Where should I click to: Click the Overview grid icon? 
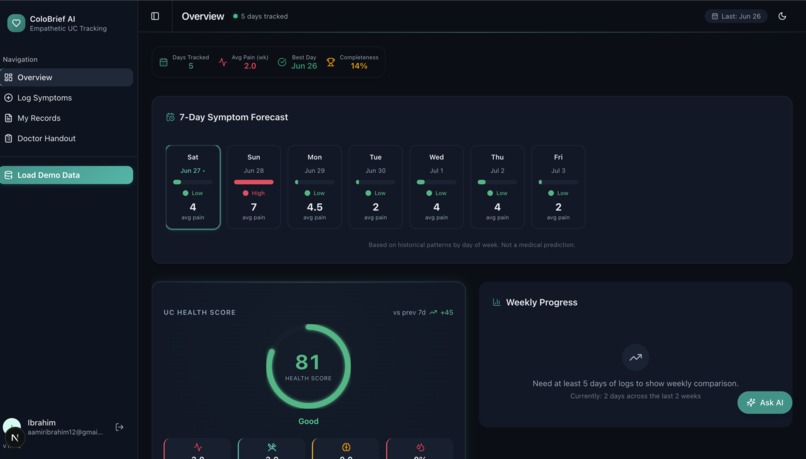tap(8, 78)
